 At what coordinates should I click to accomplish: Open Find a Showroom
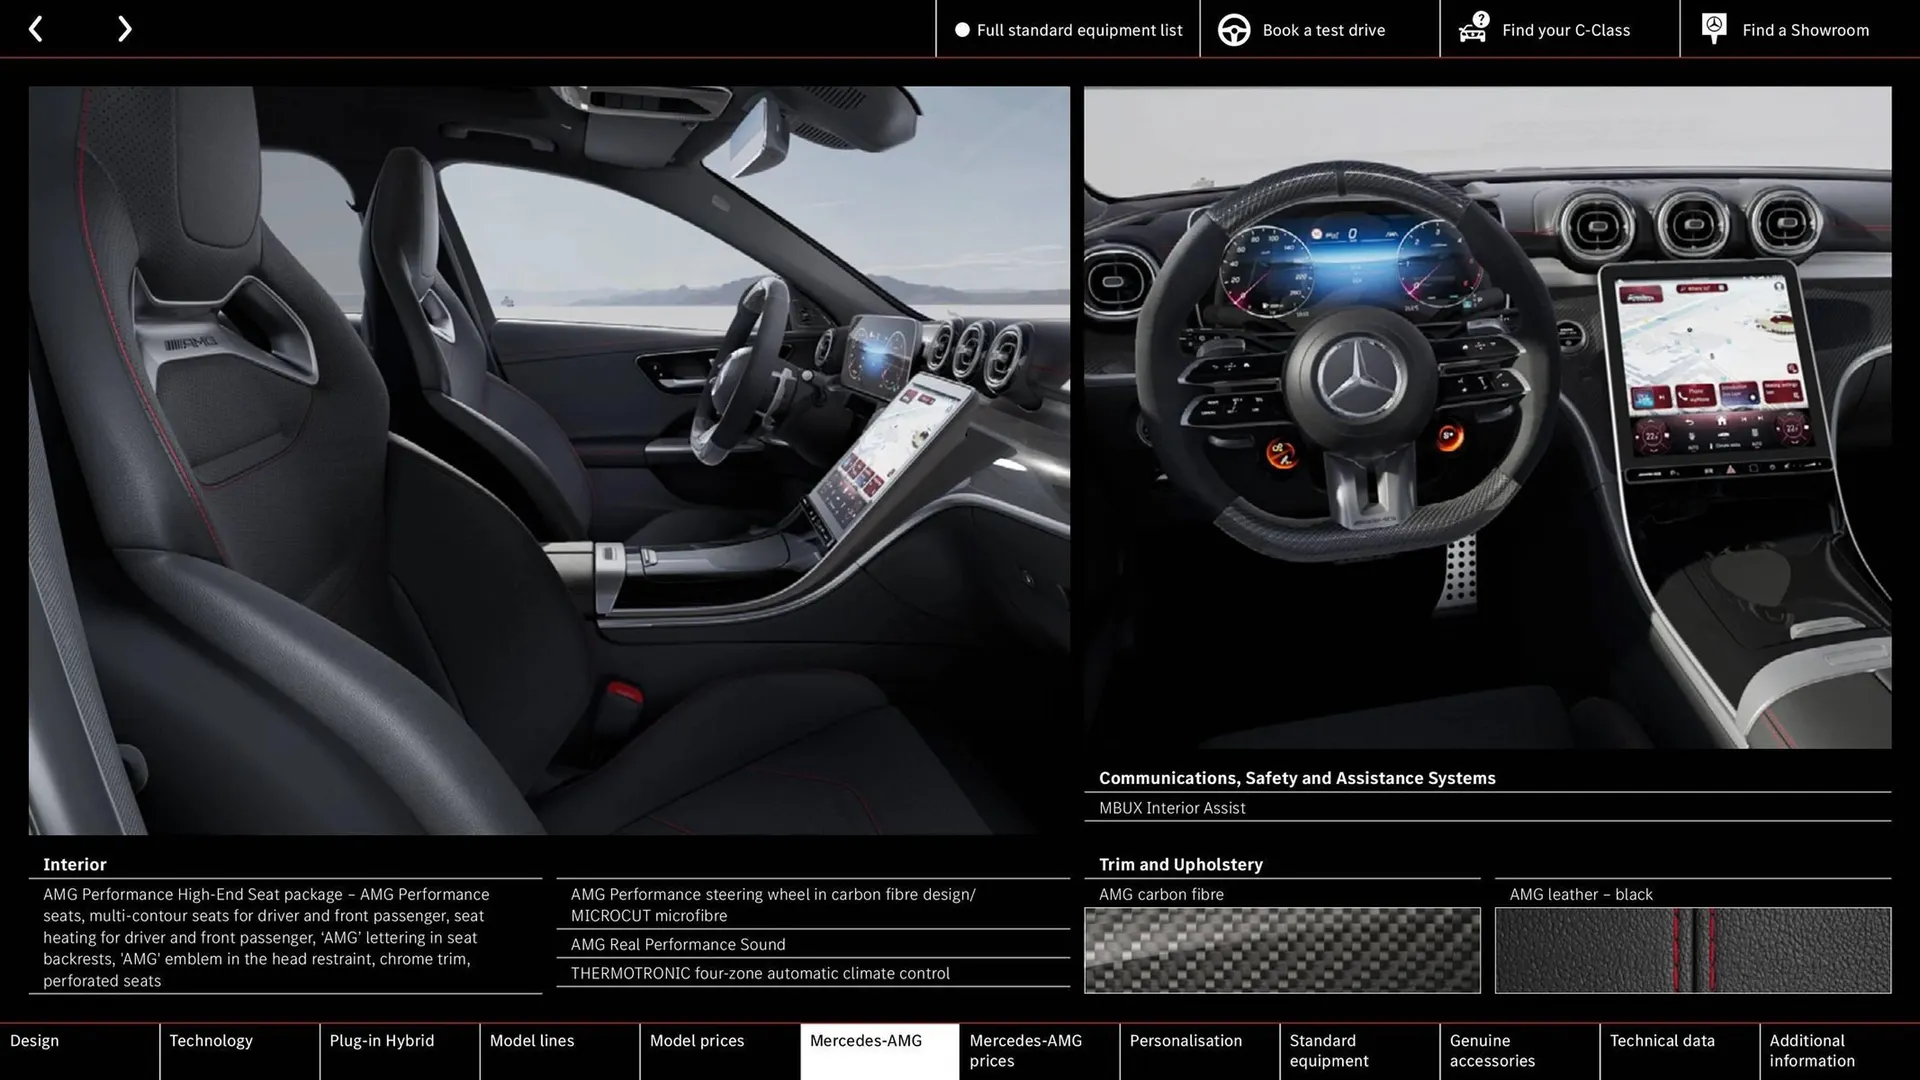(1805, 29)
